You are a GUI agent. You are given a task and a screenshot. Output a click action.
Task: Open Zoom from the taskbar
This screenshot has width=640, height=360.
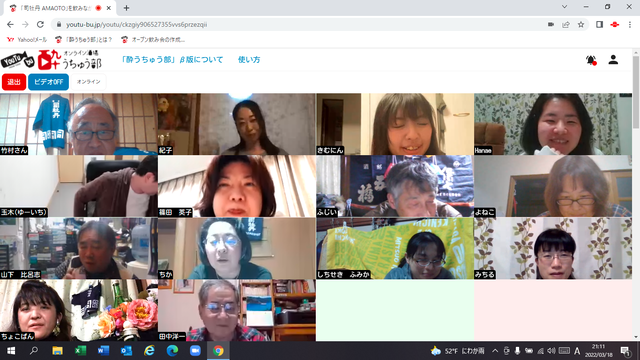point(195,351)
